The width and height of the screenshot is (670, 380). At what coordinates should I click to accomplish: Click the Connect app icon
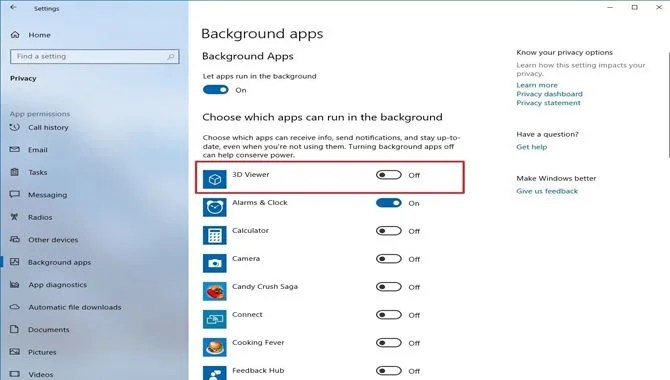[215, 319]
